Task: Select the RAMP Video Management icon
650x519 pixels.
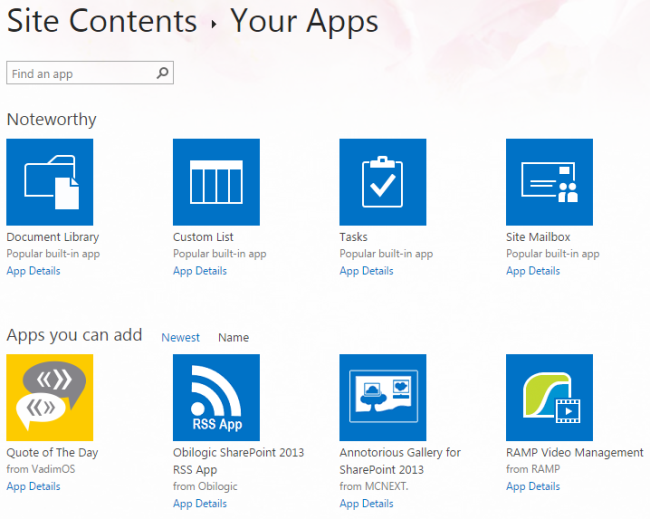Action: (549, 397)
